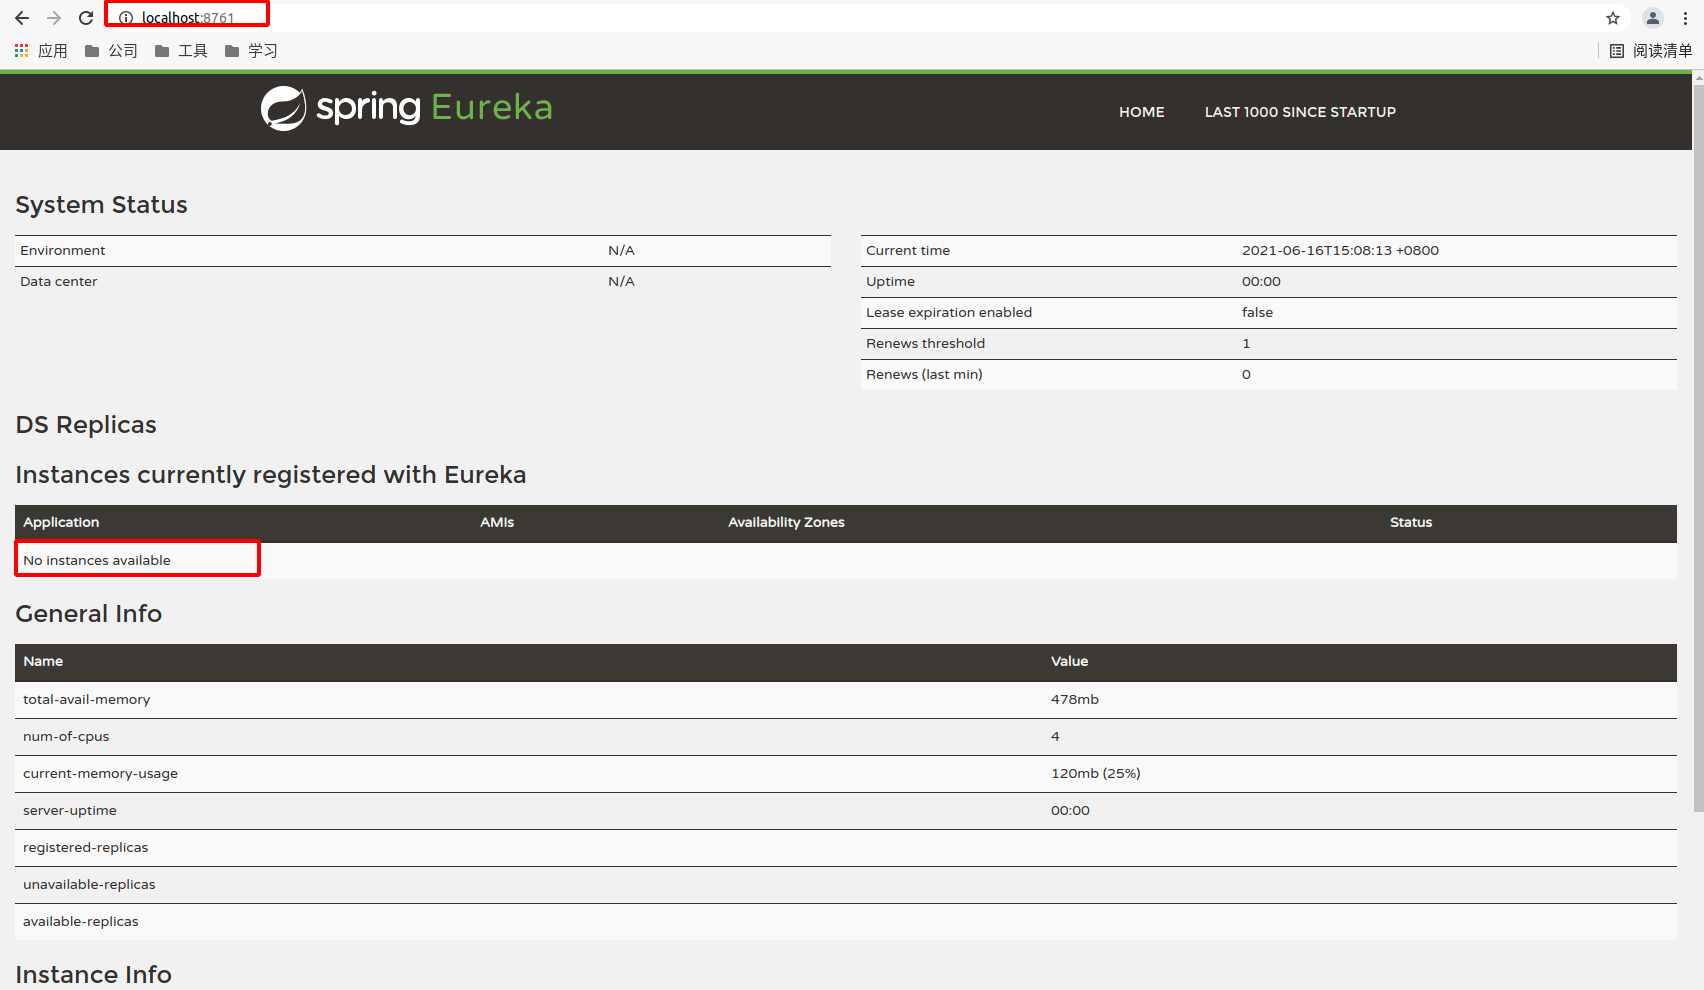Click the AMIs column header
This screenshot has height=990, width=1704.
pos(497,523)
